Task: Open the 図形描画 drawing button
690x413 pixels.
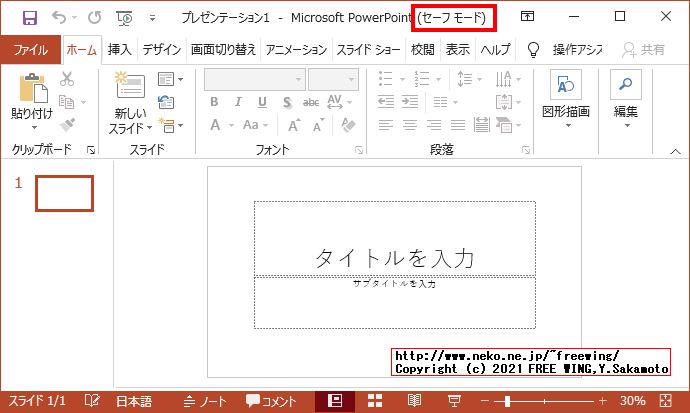Action: coord(565,99)
